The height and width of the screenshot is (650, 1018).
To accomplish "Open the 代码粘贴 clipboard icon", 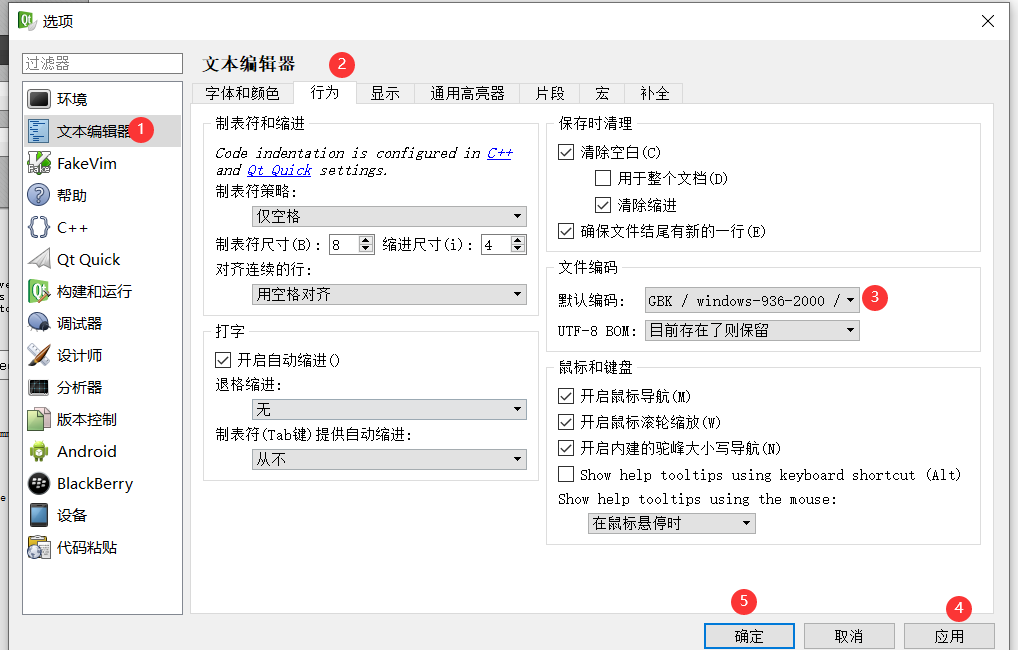I will coord(38,547).
